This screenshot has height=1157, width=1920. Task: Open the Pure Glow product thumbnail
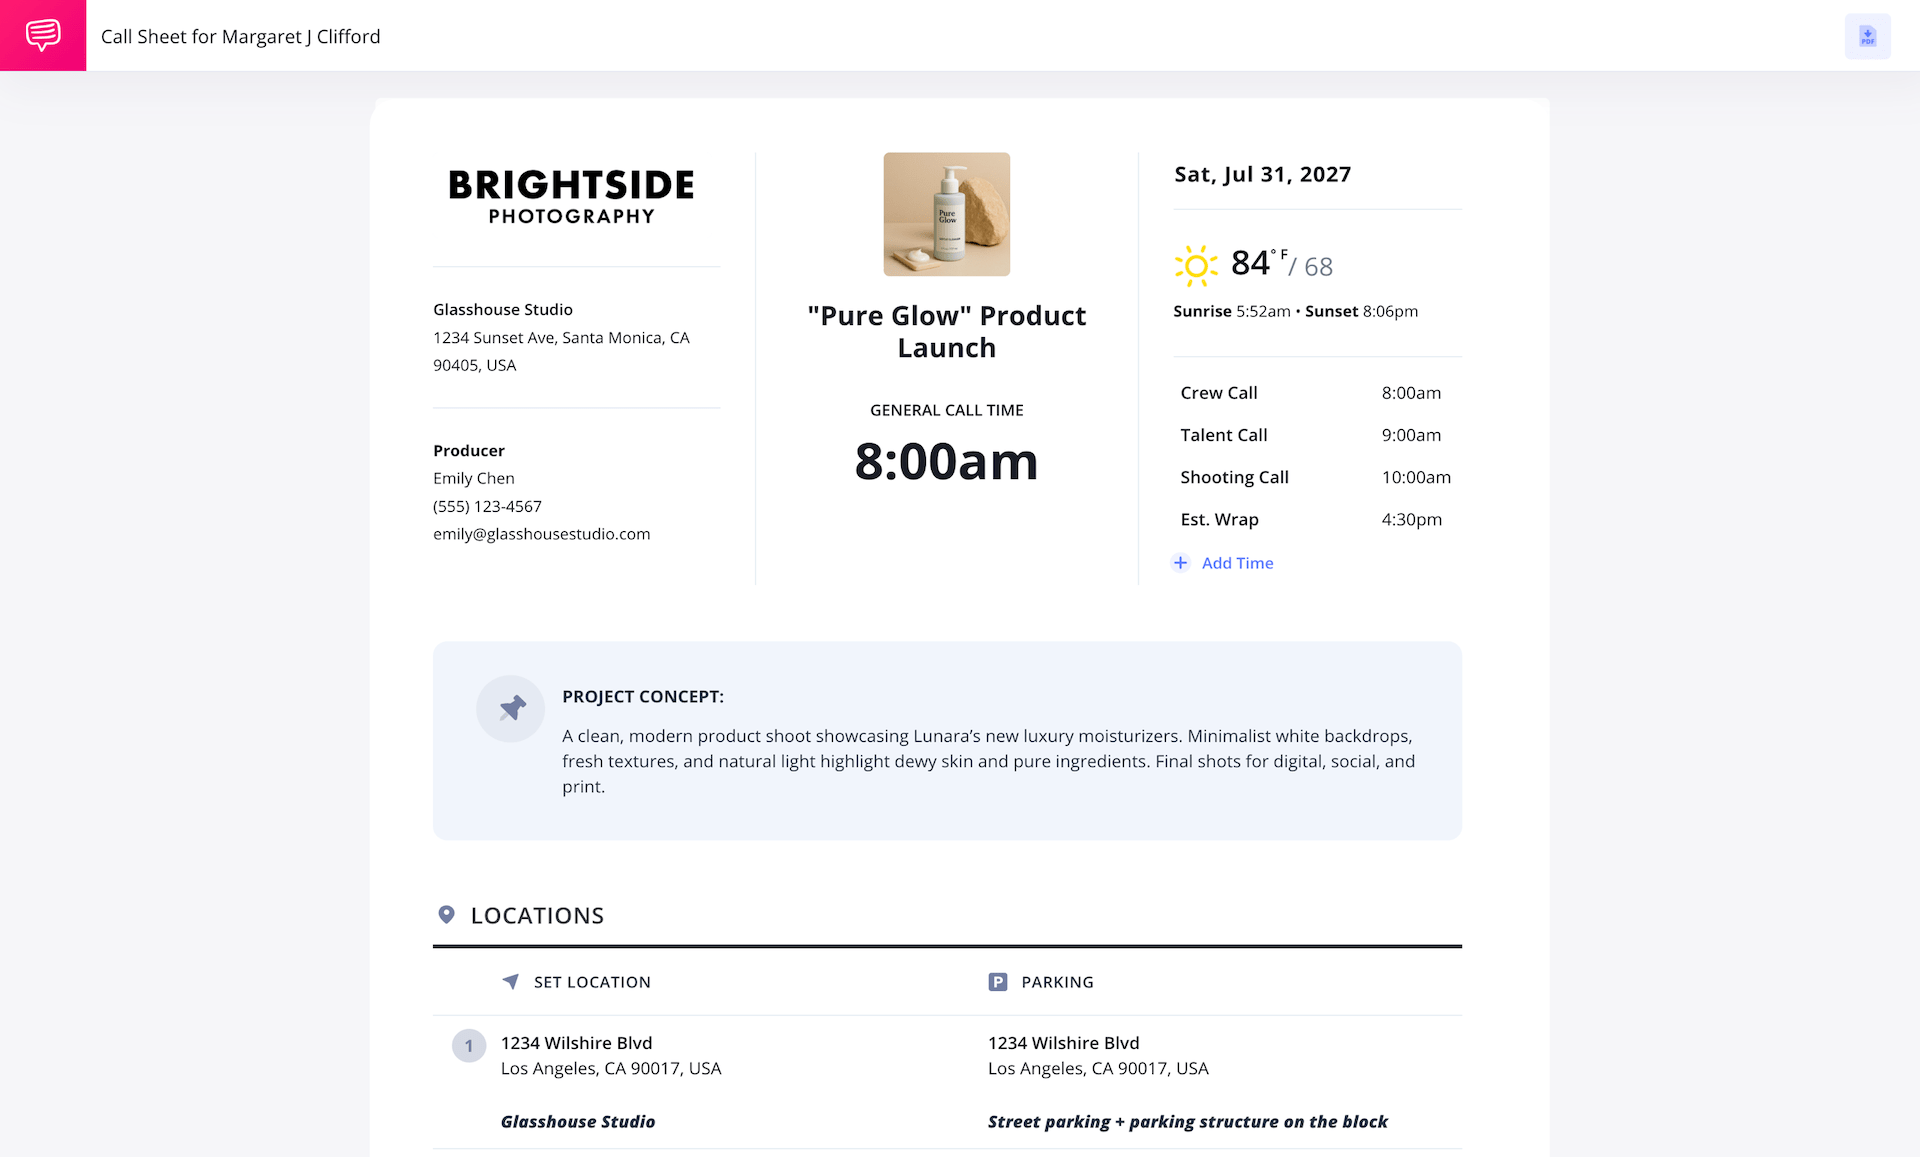(x=946, y=214)
